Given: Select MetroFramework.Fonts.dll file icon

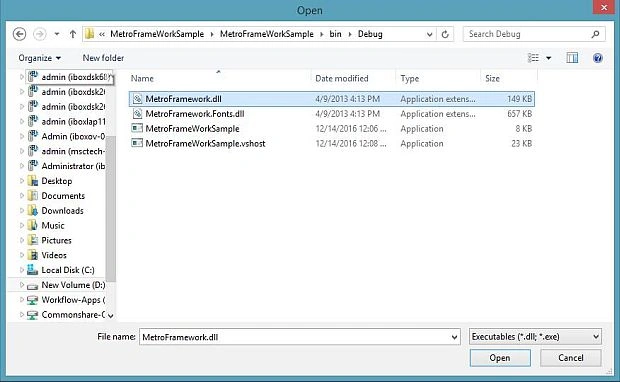Looking at the screenshot, I should pos(137,114).
